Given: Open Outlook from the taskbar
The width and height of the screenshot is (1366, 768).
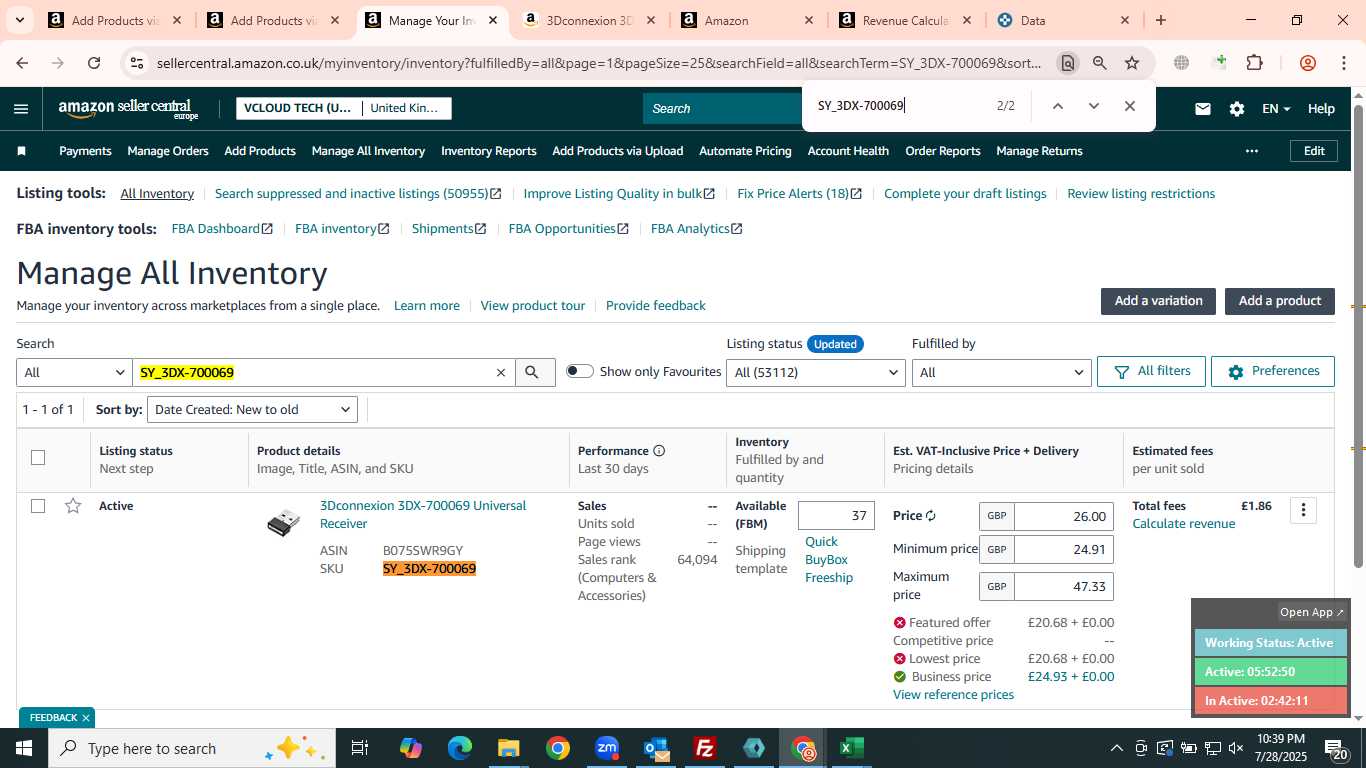Looking at the screenshot, I should click(656, 748).
